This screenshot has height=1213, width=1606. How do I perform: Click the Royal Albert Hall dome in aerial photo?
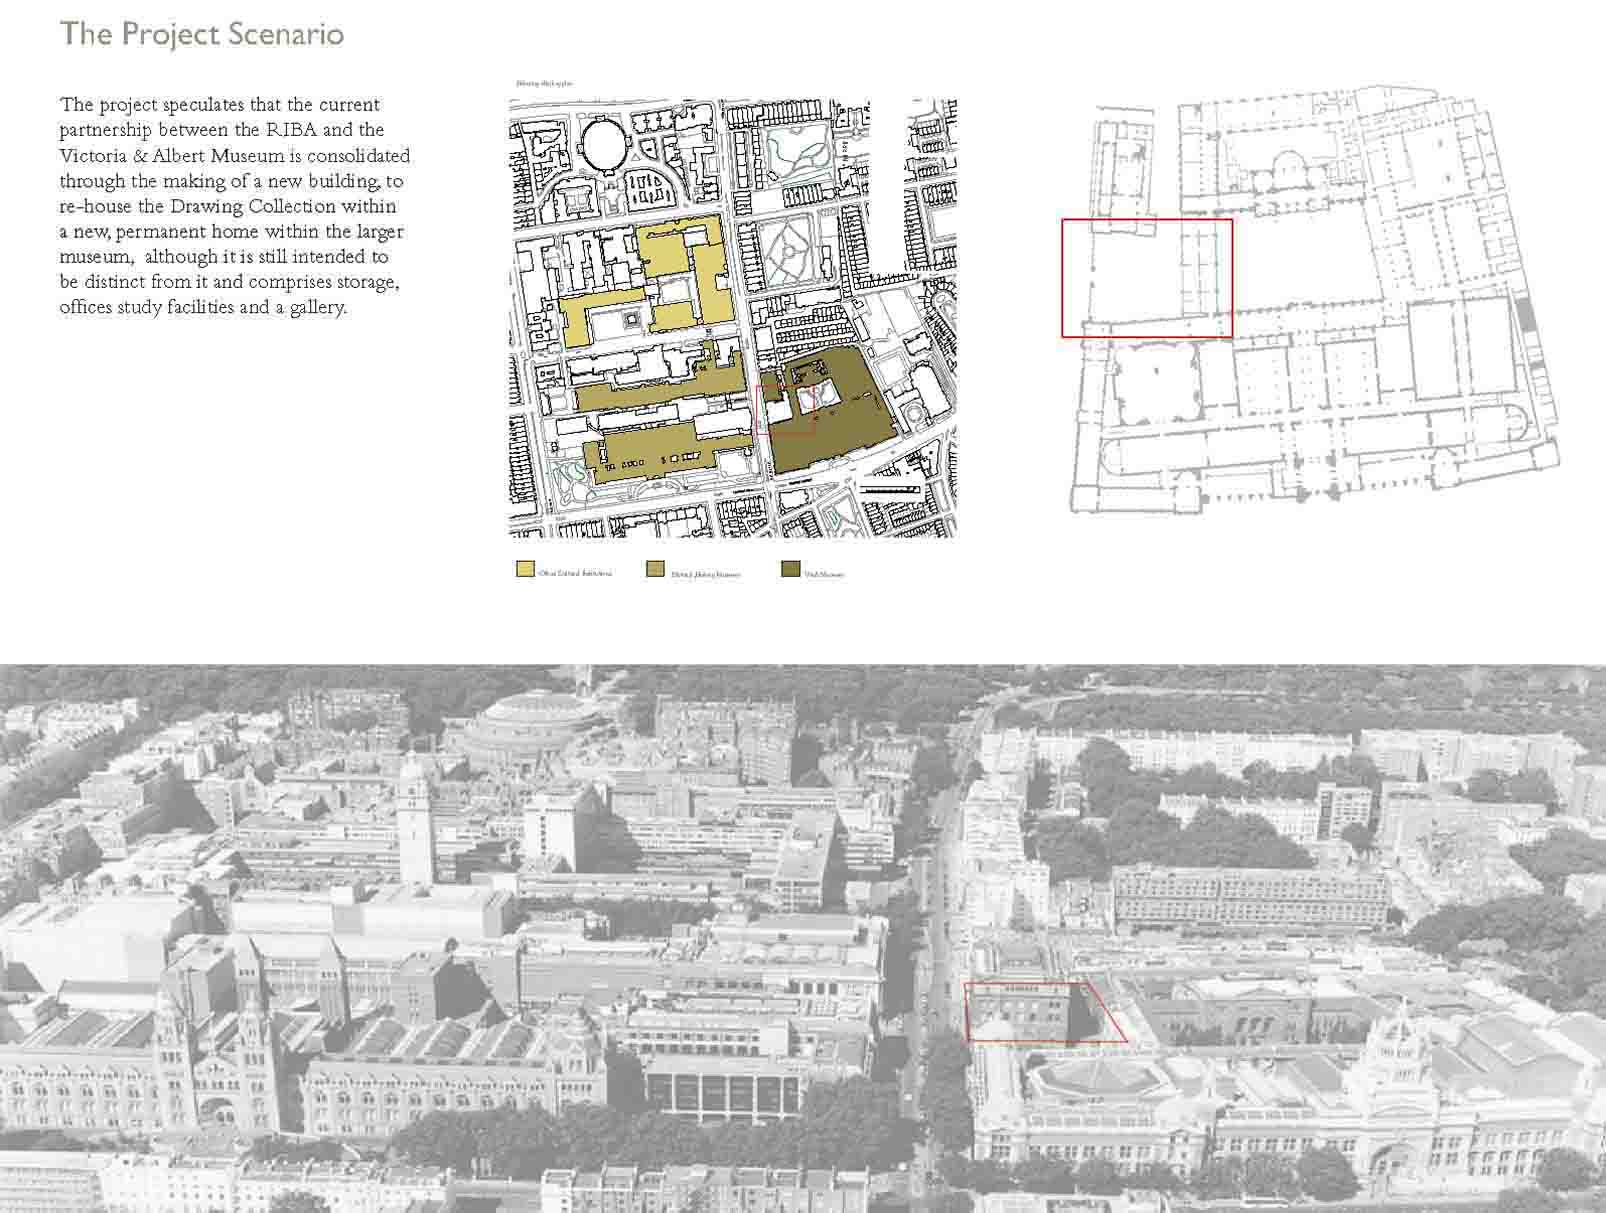point(531,725)
